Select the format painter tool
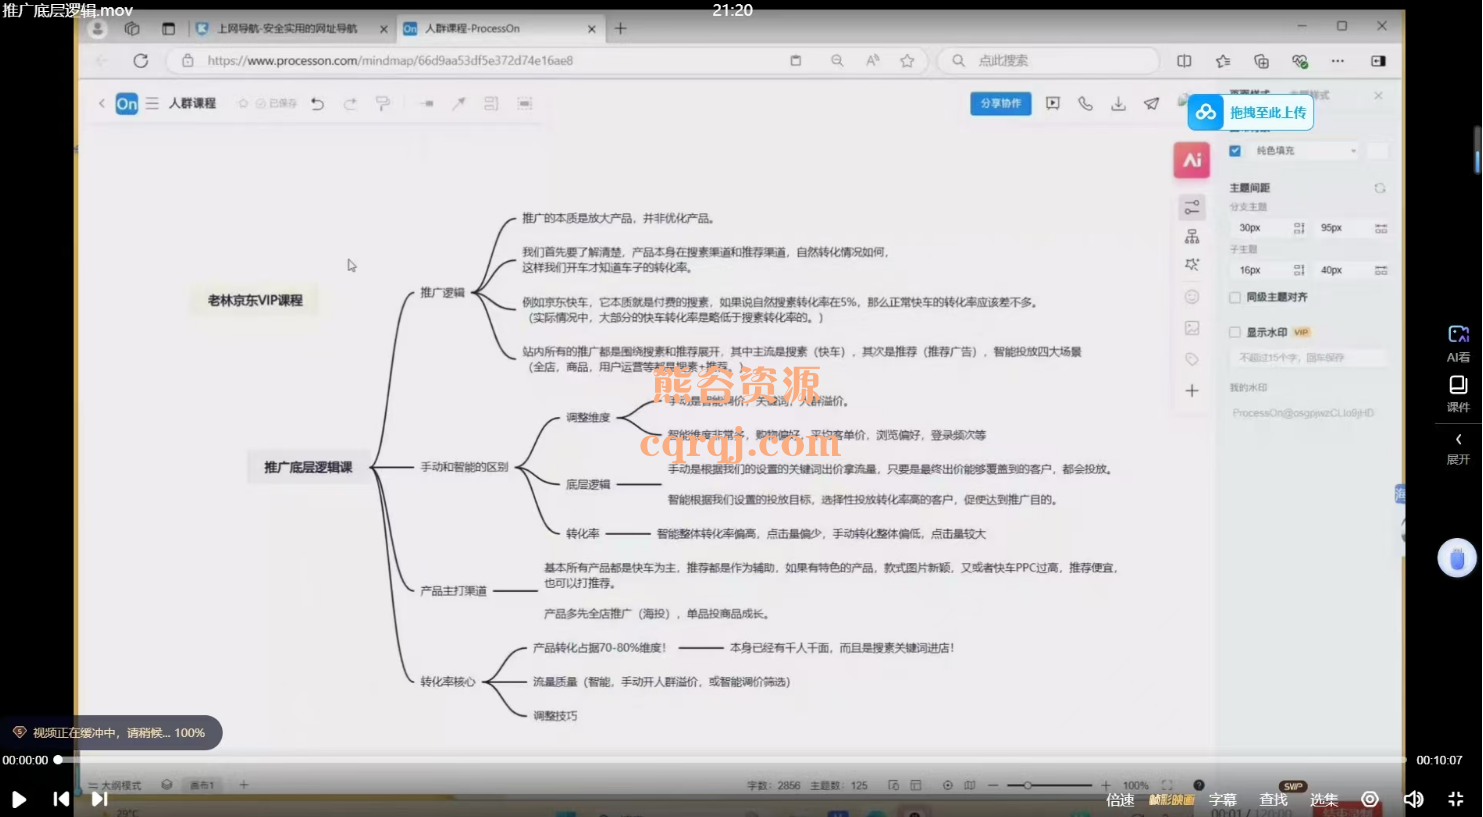1483x817 pixels. click(x=382, y=103)
